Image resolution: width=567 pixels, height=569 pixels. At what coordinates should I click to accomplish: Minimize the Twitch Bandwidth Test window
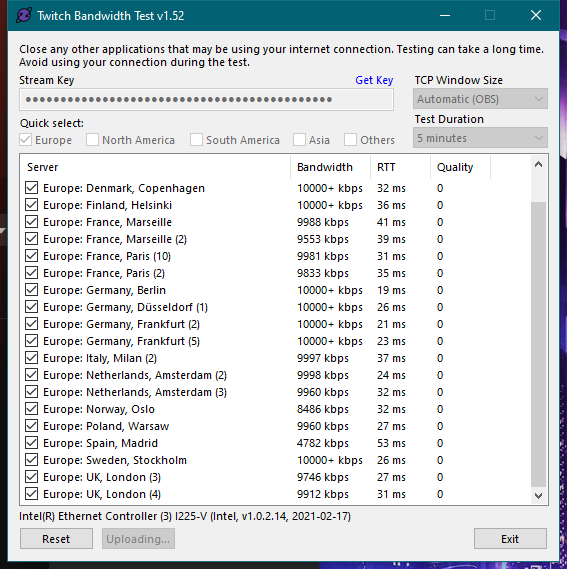click(445, 16)
